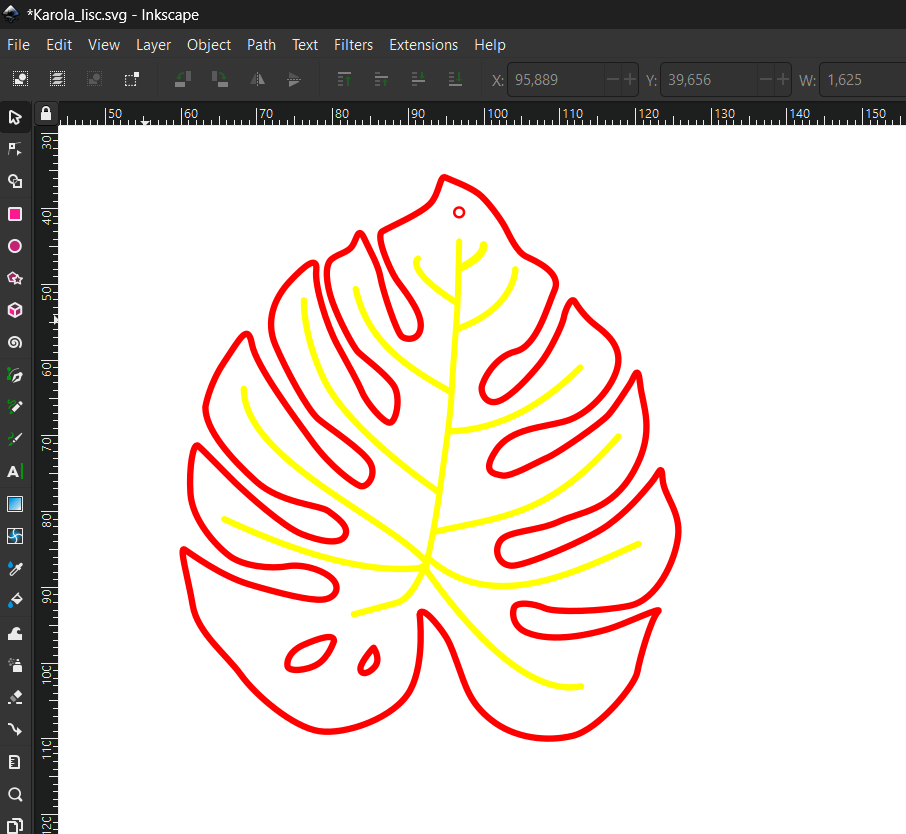Flip selection horizontally
Viewport: 906px width, 834px height.
coord(257,79)
